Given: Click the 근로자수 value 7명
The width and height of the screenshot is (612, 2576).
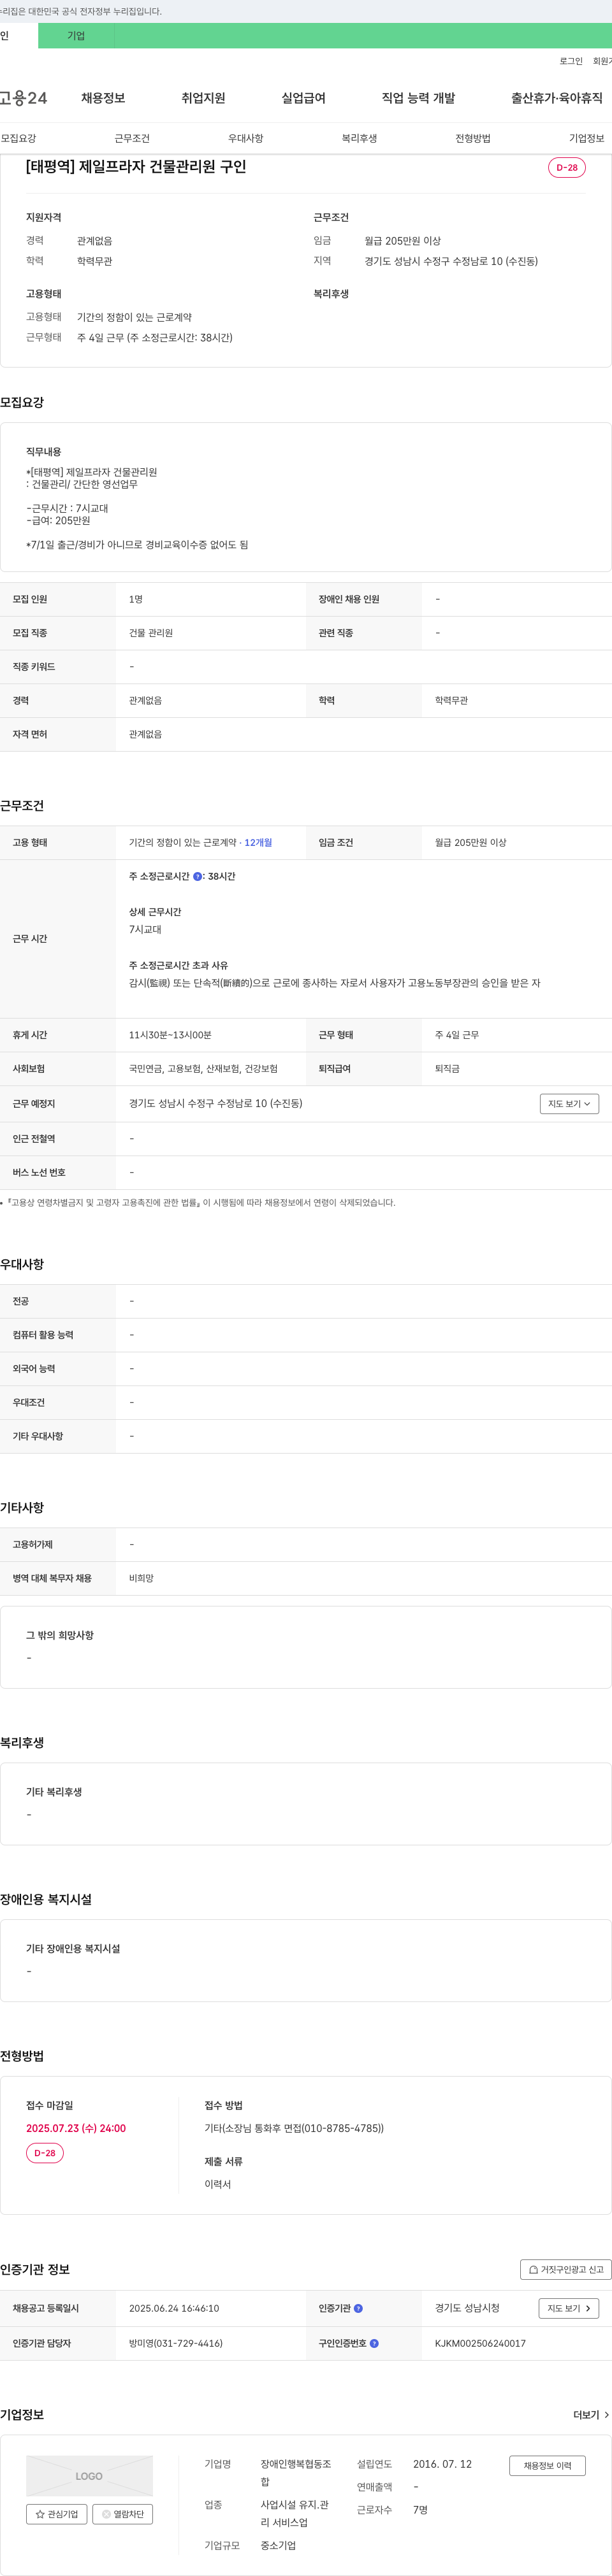Looking at the screenshot, I should coord(420,2510).
